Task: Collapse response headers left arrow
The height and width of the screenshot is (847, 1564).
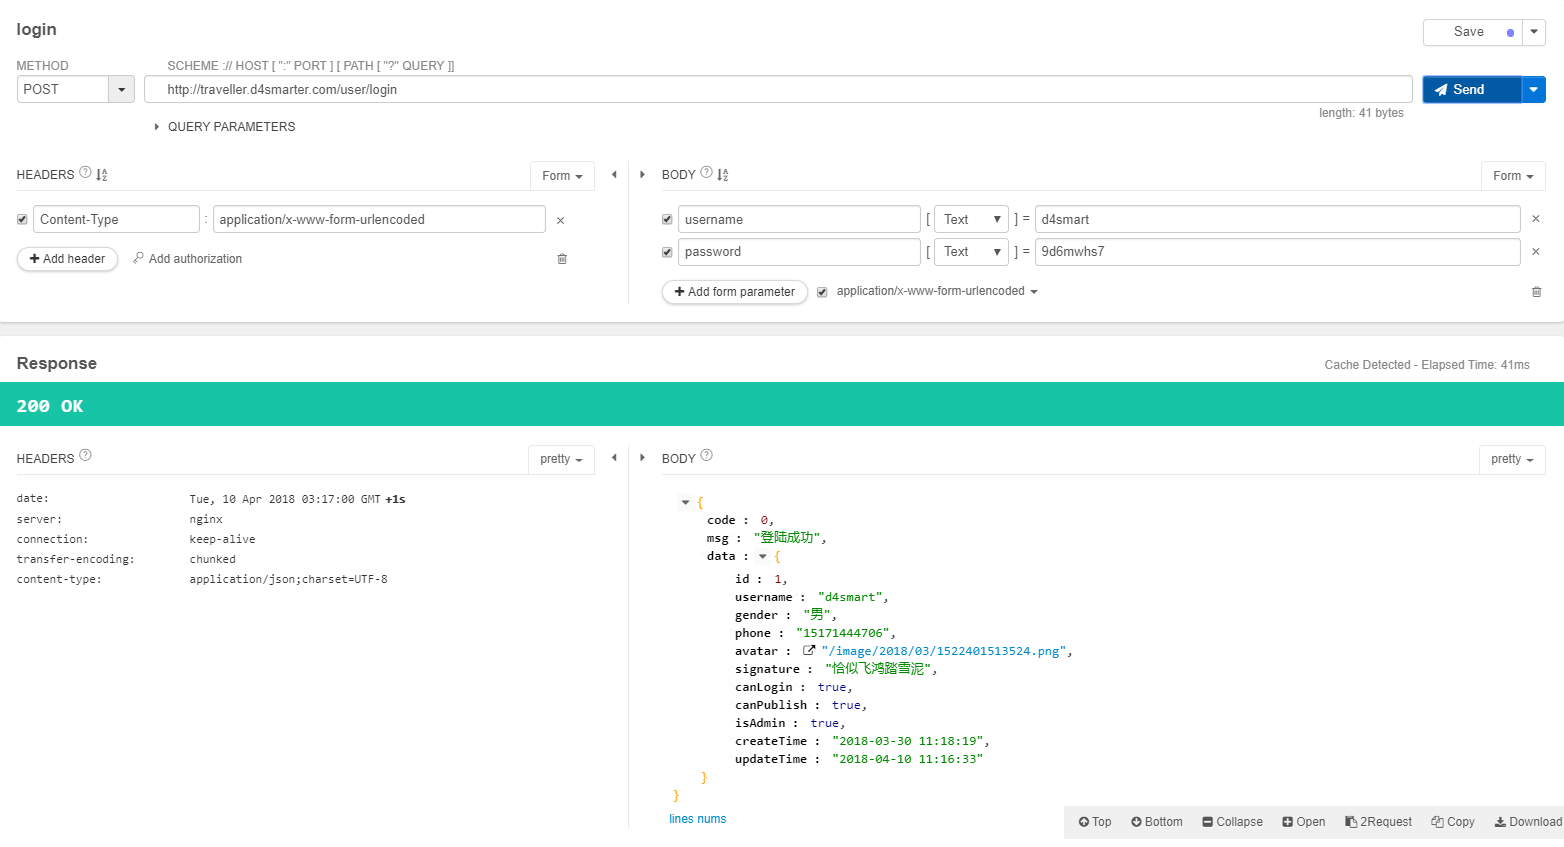Action: click(614, 457)
